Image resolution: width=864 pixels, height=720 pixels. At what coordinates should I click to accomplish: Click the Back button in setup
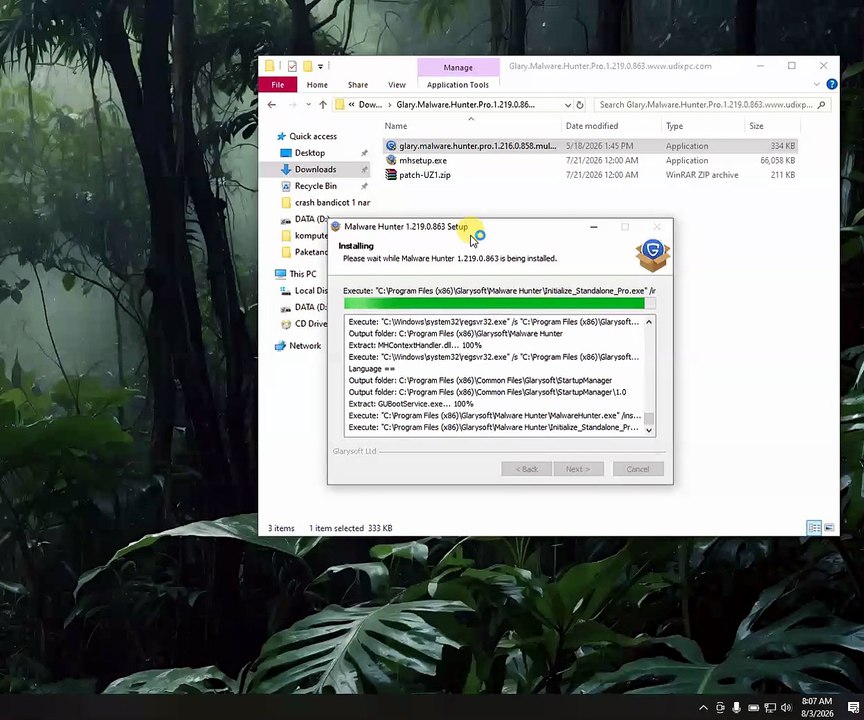click(x=526, y=469)
